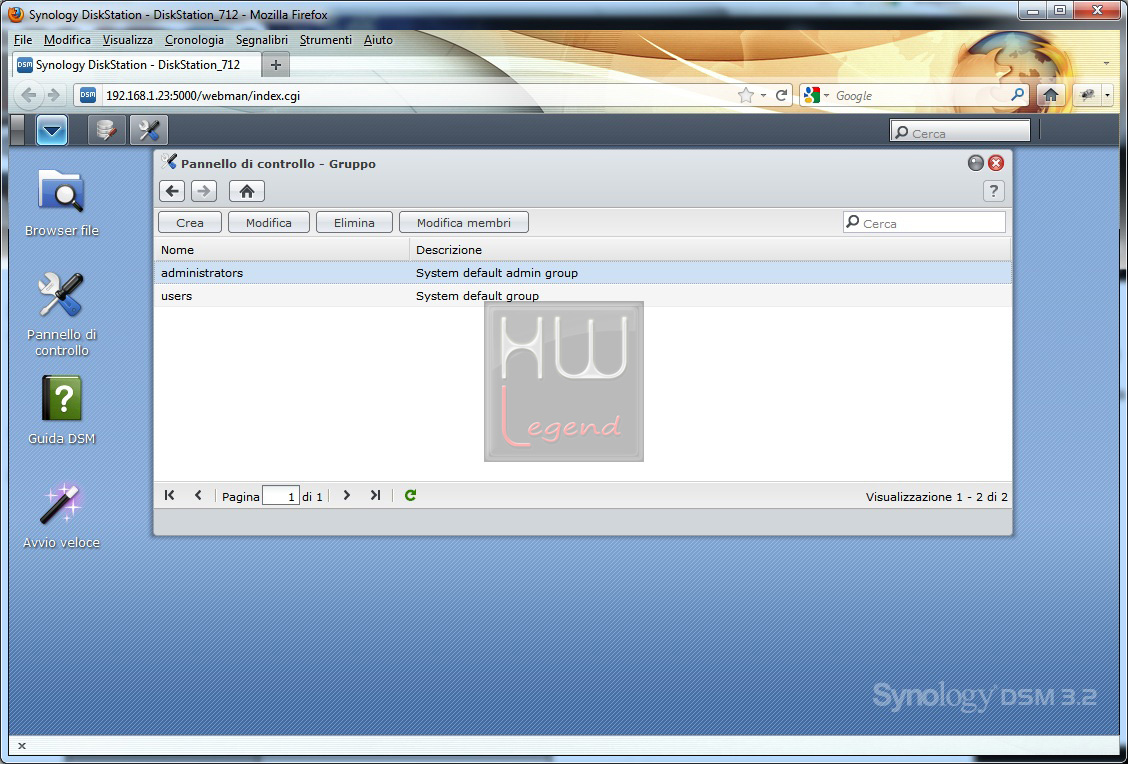Click the address bar URL
This screenshot has height=764, width=1128.
203,96
